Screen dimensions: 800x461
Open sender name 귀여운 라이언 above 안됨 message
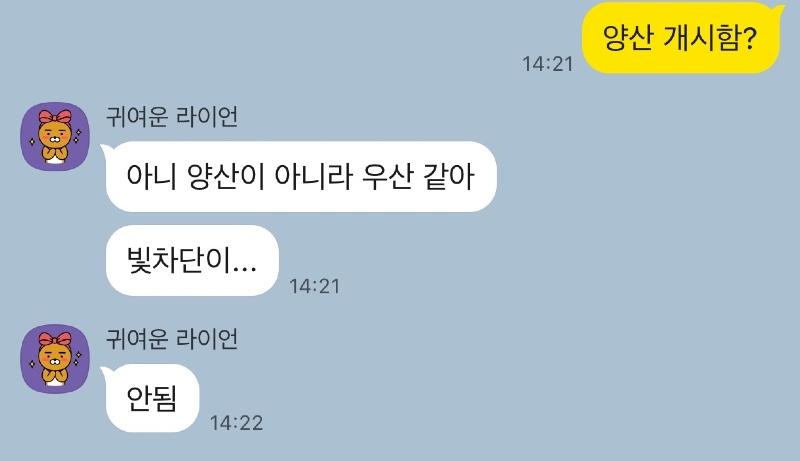(x=172, y=339)
